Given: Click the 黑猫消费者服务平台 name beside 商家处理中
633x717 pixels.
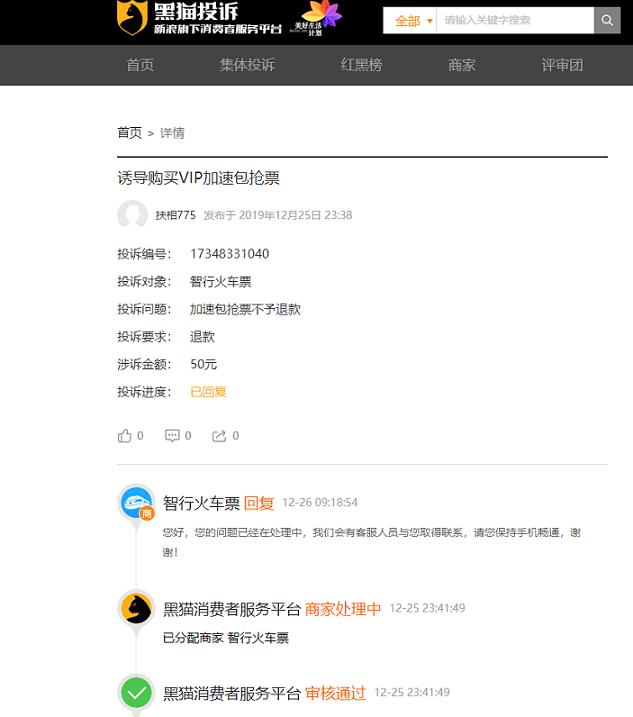Looking at the screenshot, I should pos(232,609).
